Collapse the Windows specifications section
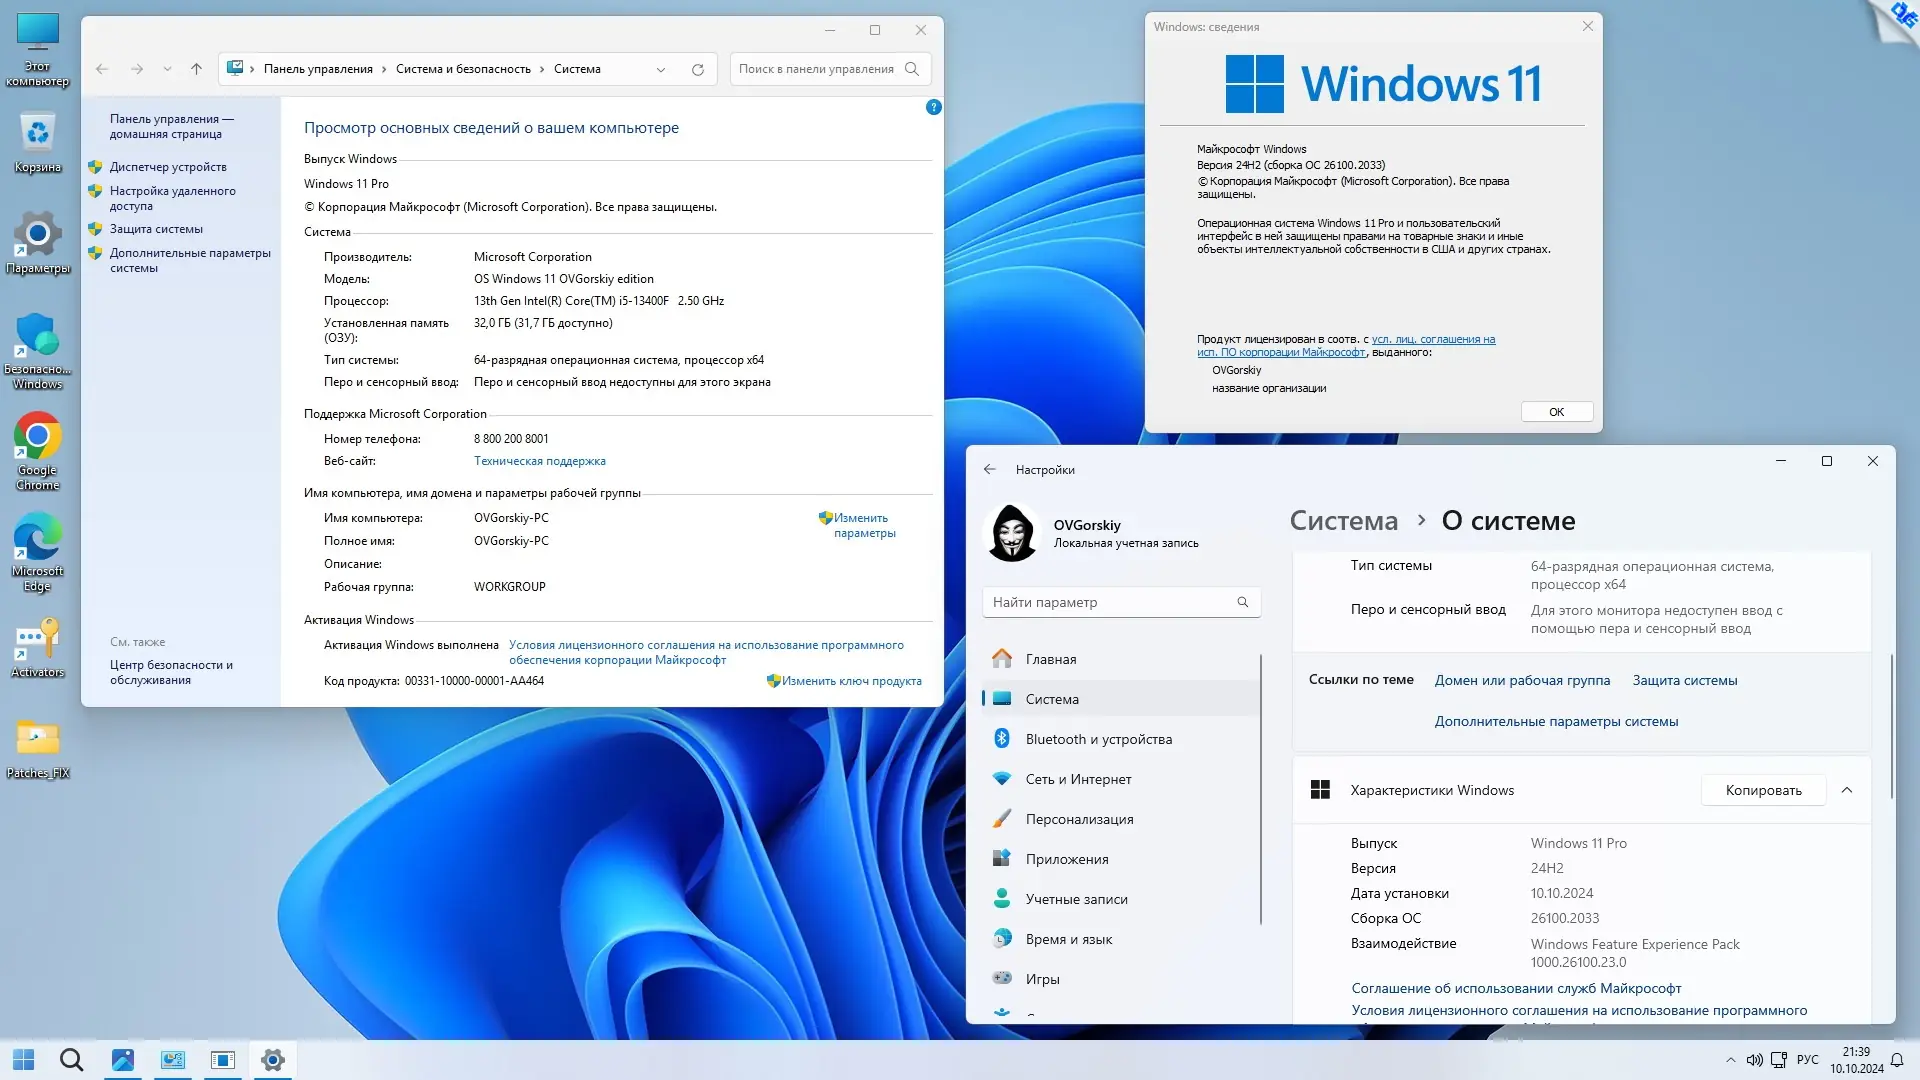The image size is (1920, 1080). (x=1846, y=790)
